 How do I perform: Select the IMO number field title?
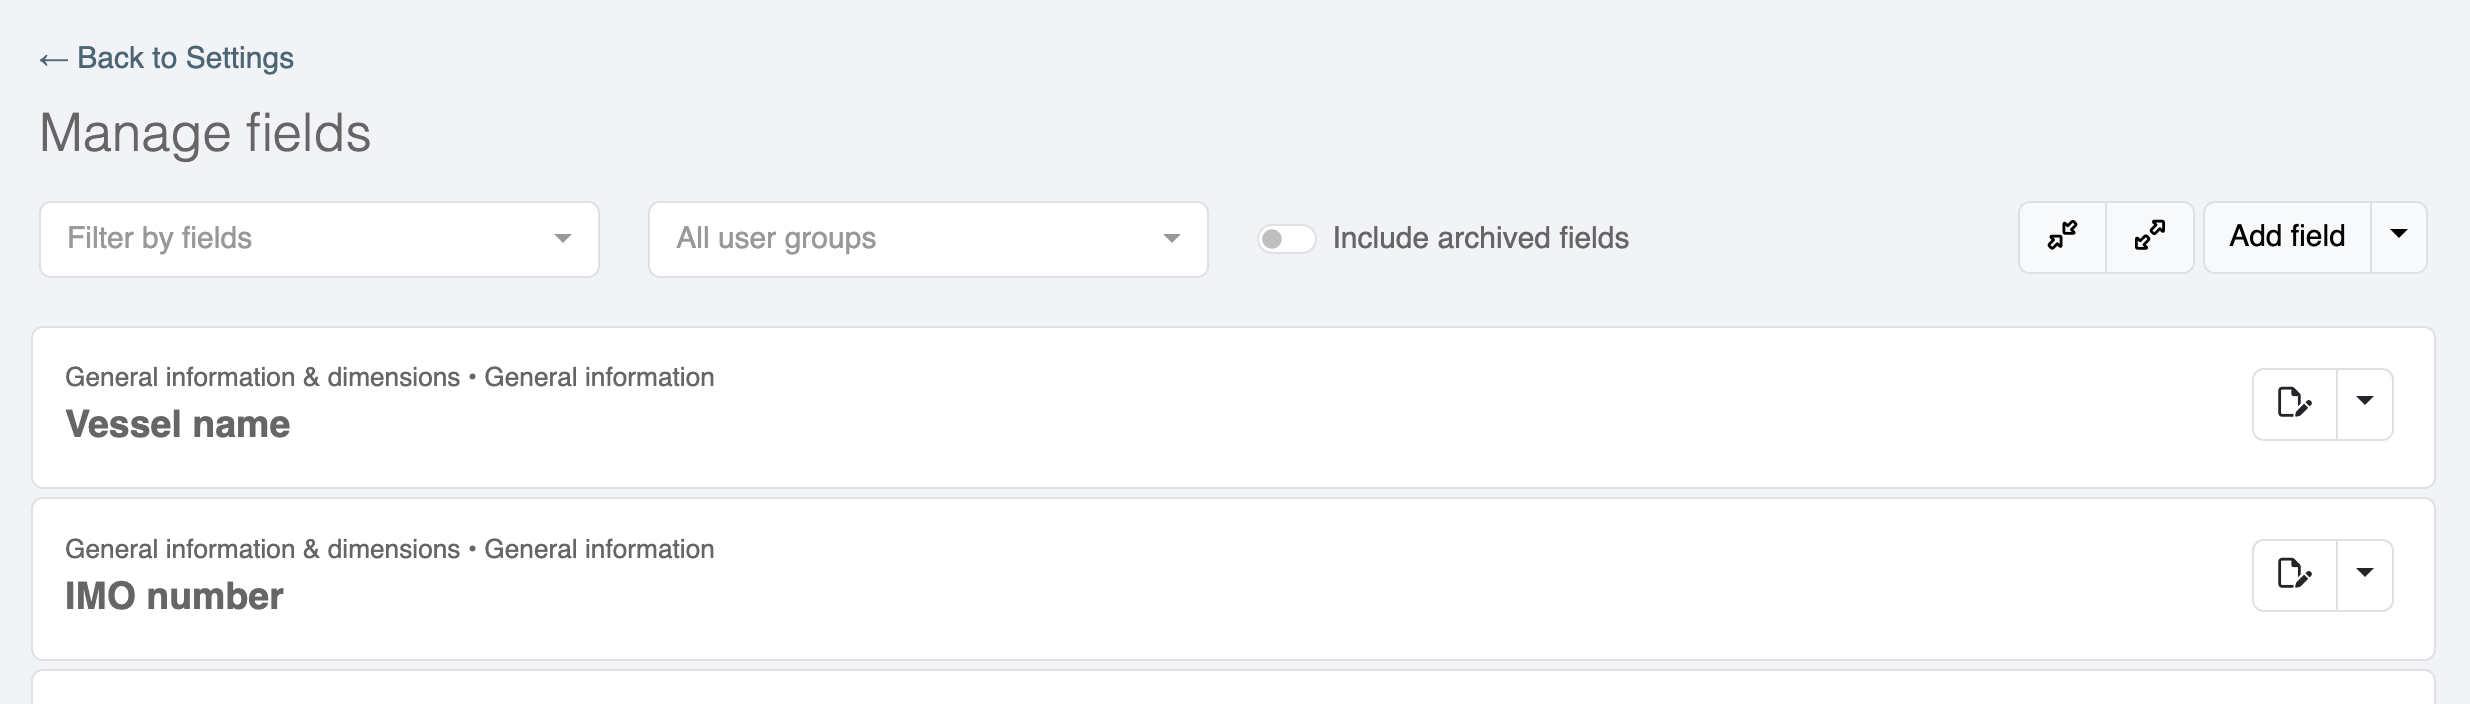pyautogui.click(x=174, y=597)
